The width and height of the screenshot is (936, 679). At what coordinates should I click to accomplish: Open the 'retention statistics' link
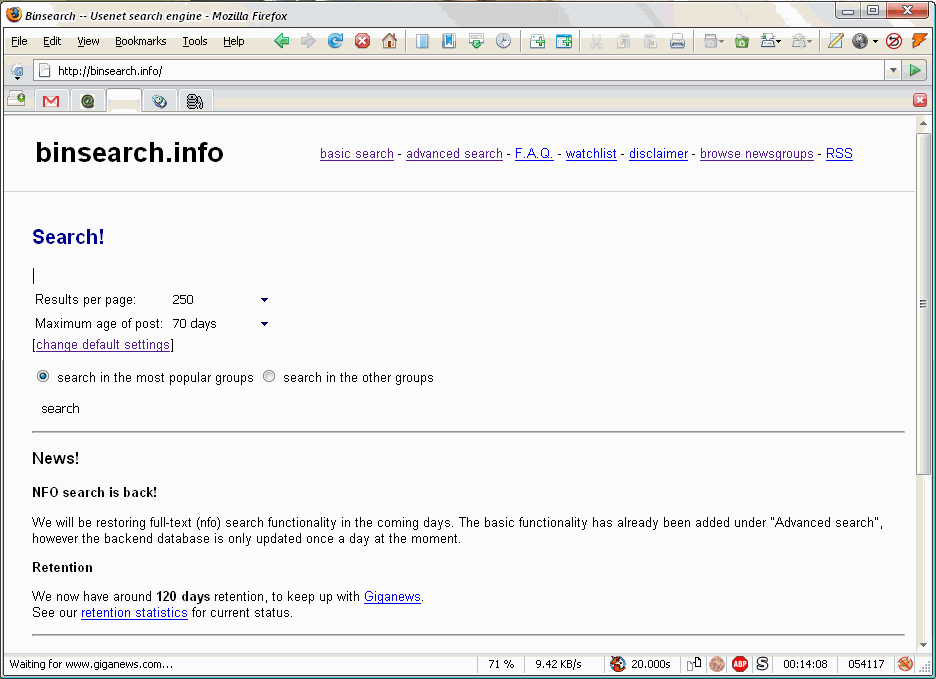point(134,613)
